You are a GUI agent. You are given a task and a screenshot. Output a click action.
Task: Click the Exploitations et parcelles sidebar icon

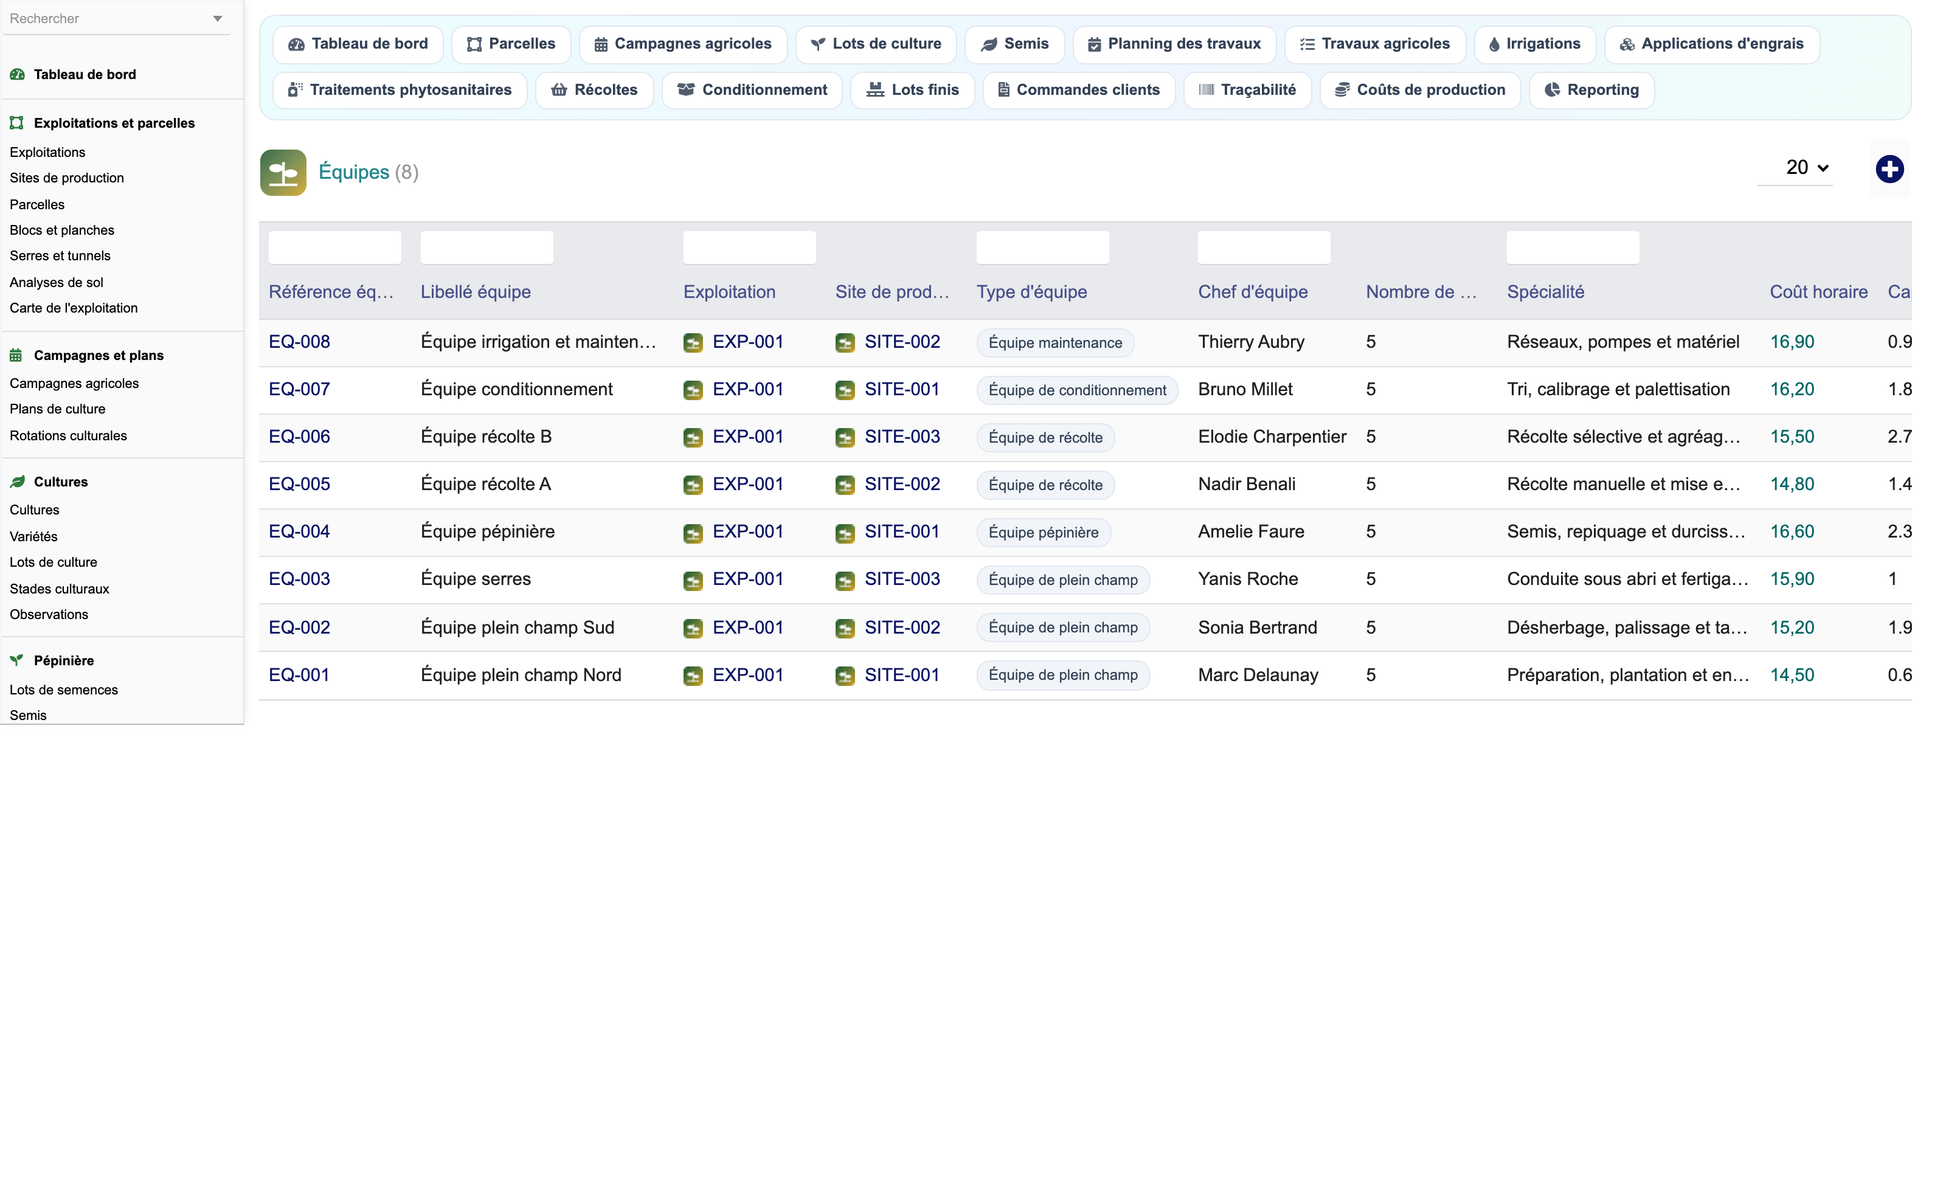[x=17, y=123]
